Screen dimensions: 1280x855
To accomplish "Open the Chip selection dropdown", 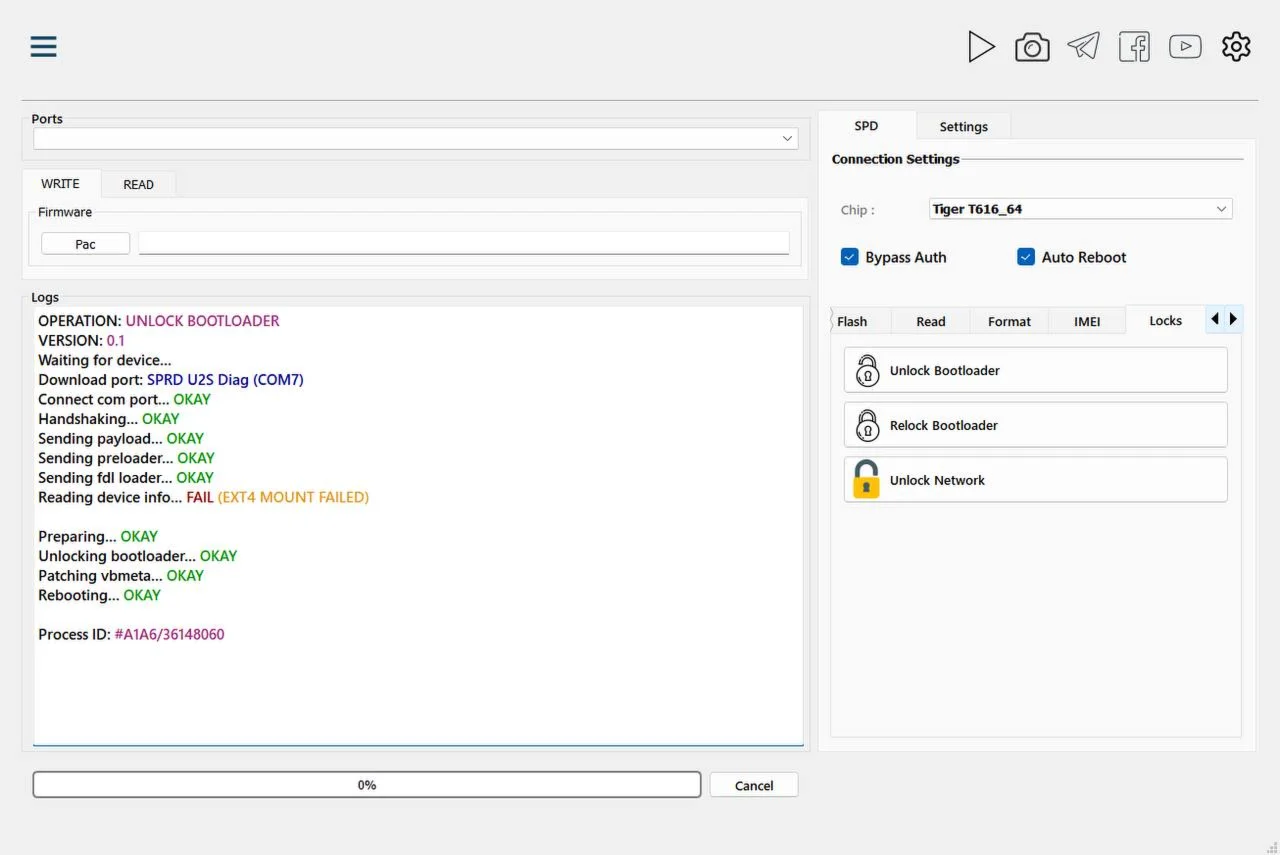I will [x=1080, y=209].
